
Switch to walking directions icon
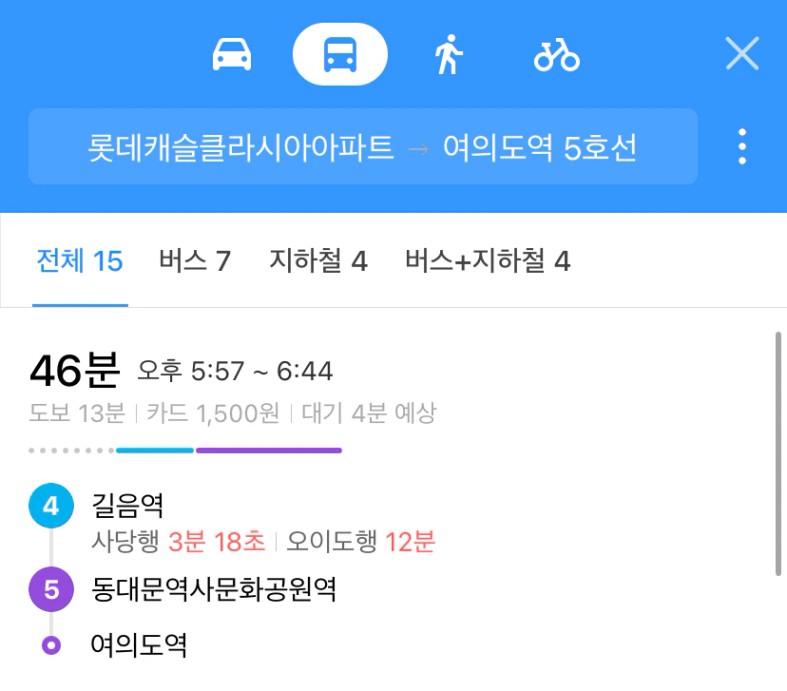click(x=448, y=54)
